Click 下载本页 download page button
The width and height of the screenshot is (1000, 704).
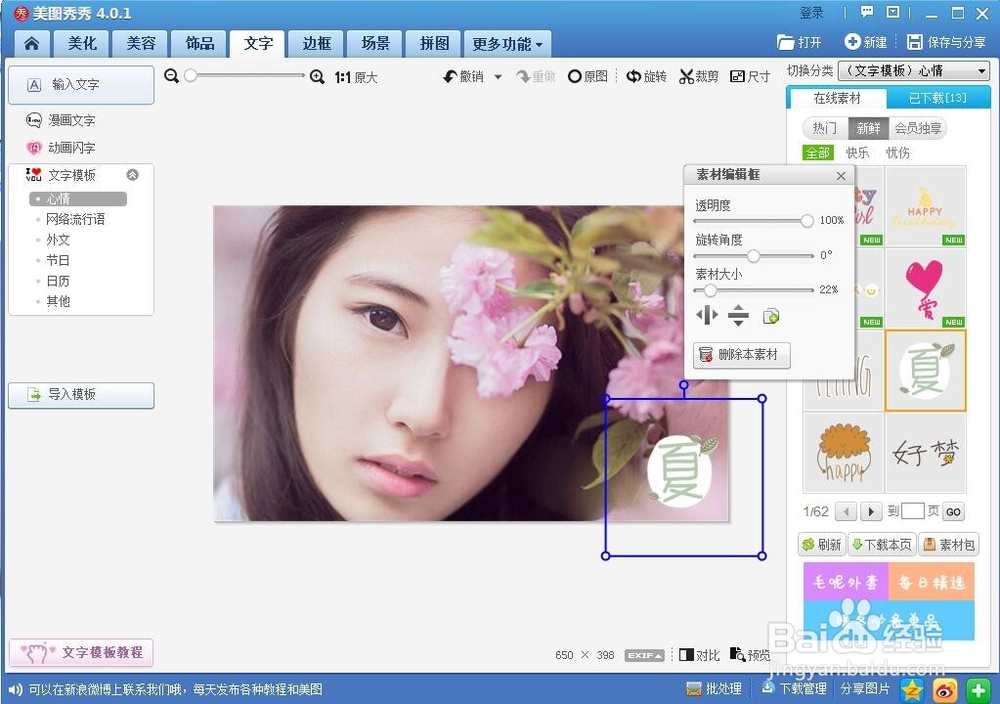point(882,545)
